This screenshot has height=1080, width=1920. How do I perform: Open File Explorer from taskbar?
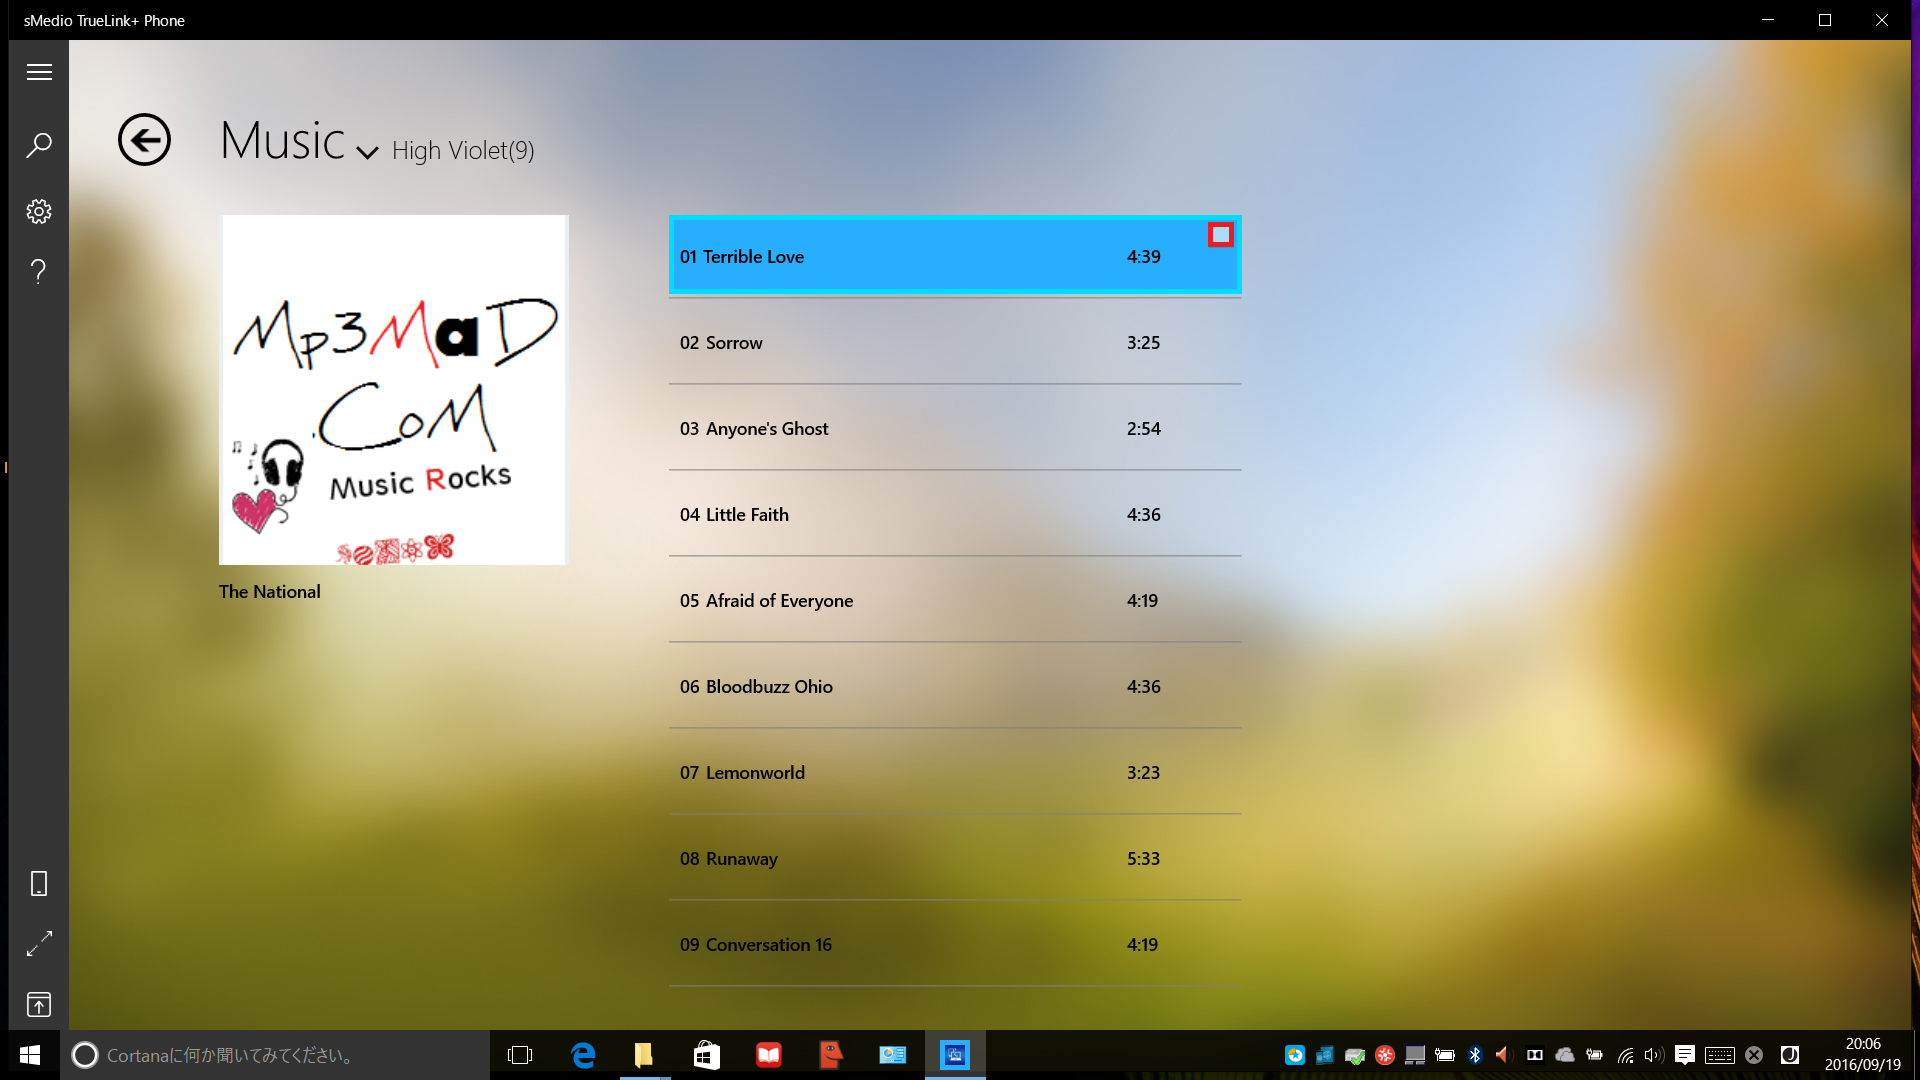pyautogui.click(x=644, y=1055)
